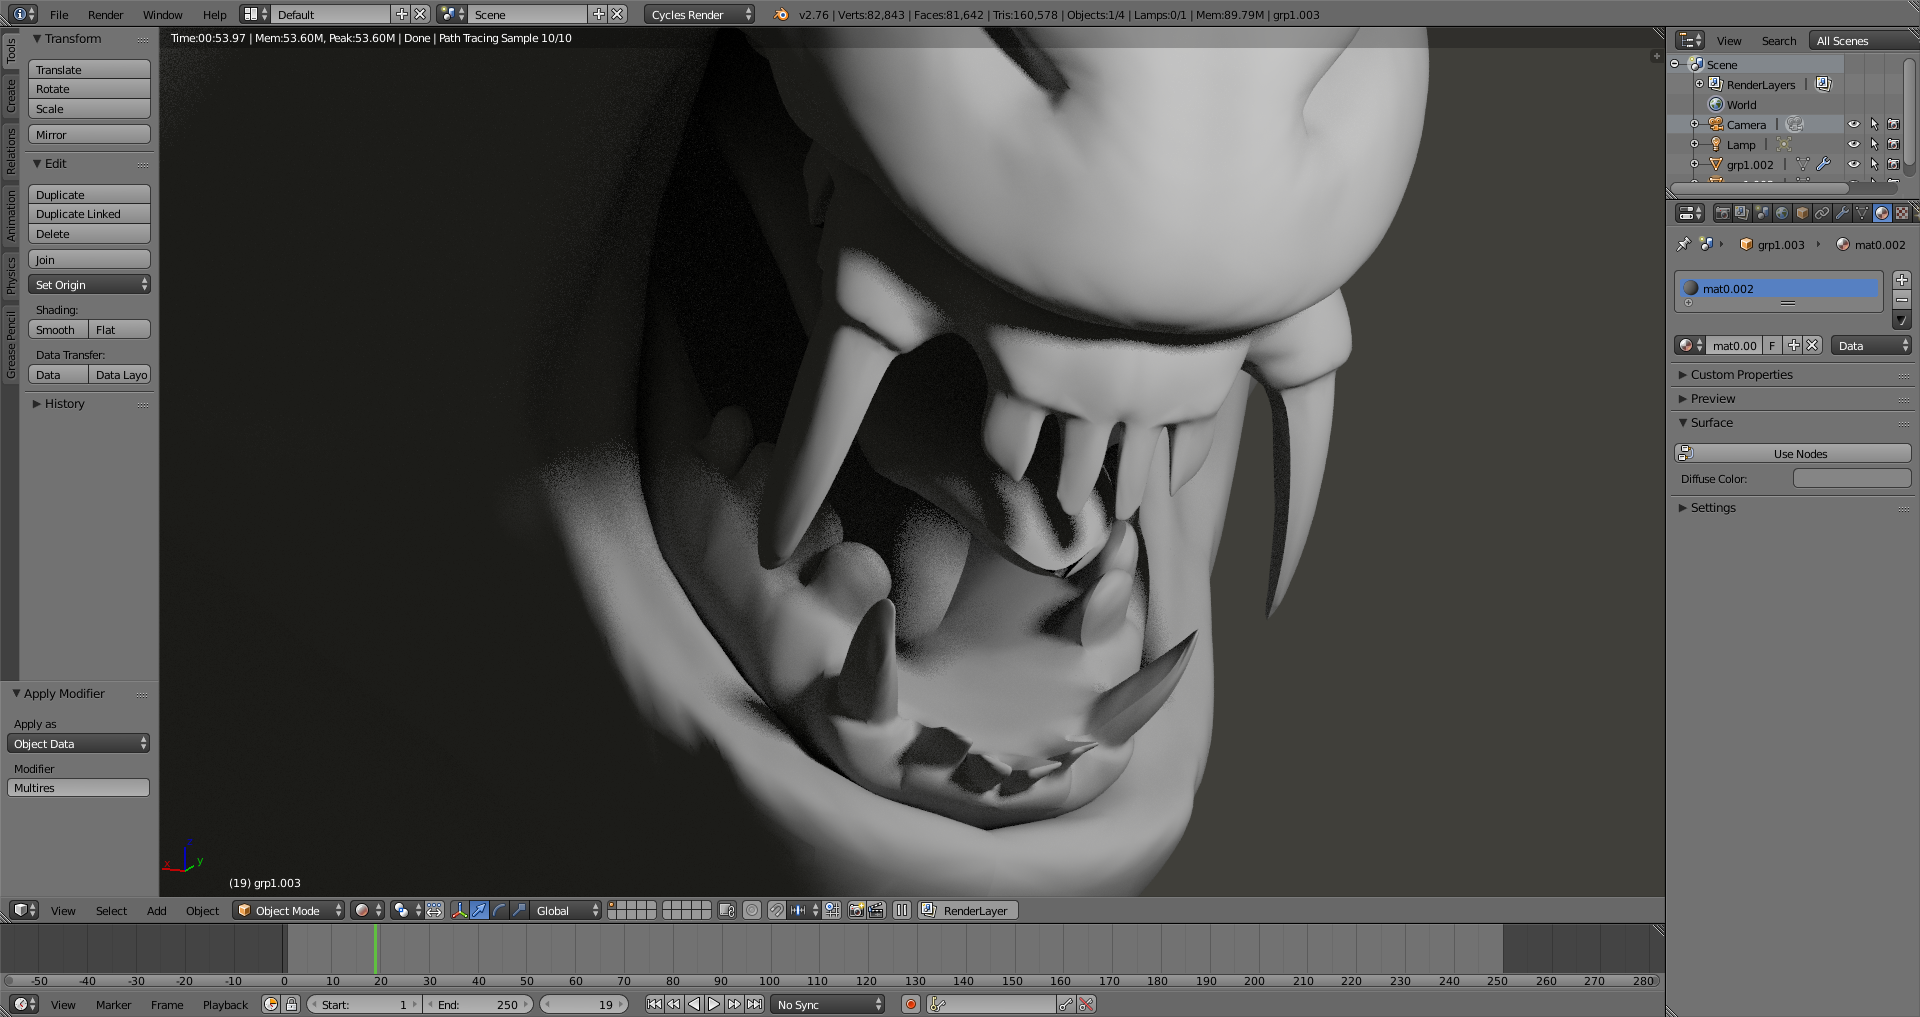Open the material link Data dropdown
The height and width of the screenshot is (1017, 1920).
point(1871,345)
